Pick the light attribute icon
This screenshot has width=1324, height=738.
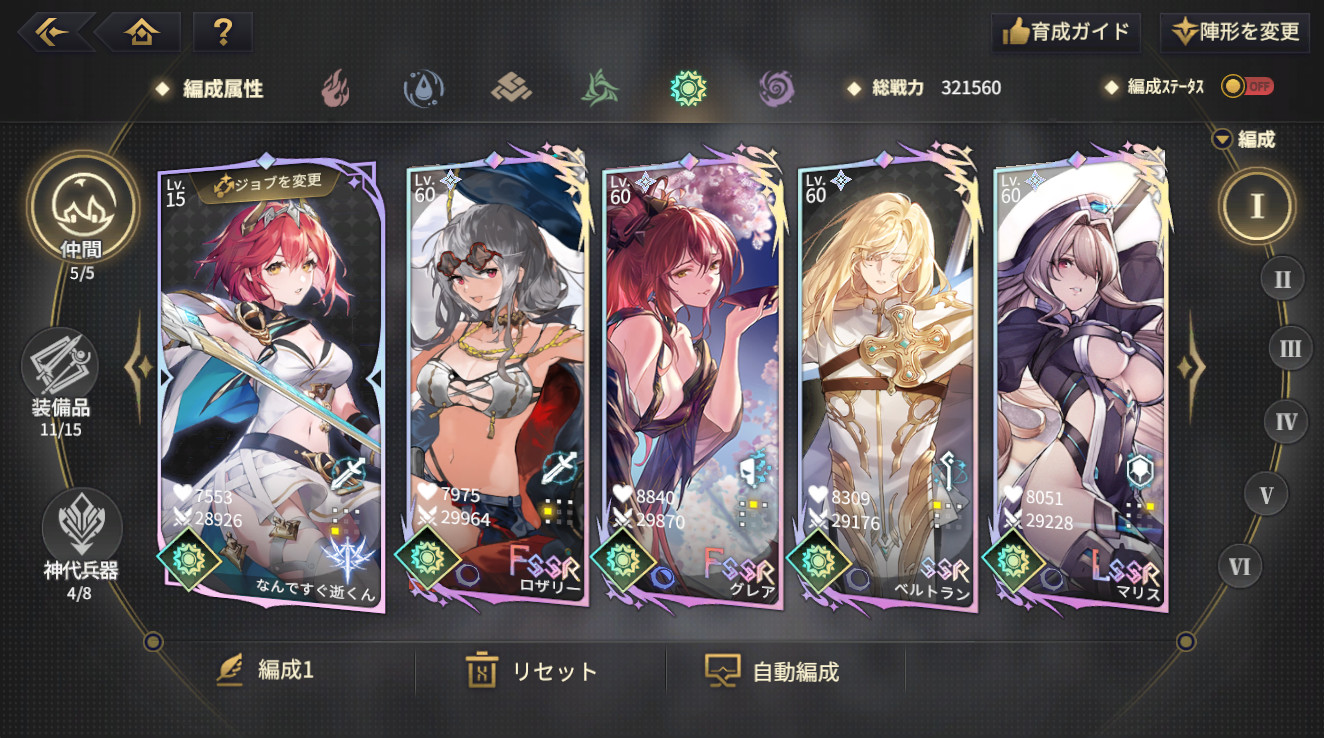point(689,88)
